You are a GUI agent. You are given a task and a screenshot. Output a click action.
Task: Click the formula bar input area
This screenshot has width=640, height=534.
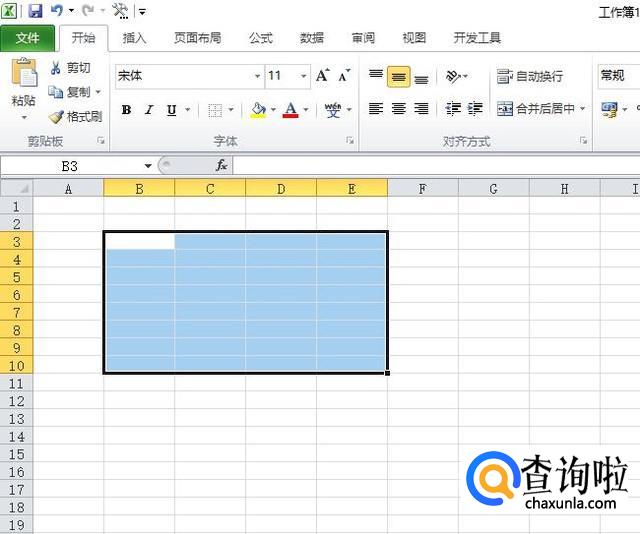pyautogui.click(x=437, y=166)
